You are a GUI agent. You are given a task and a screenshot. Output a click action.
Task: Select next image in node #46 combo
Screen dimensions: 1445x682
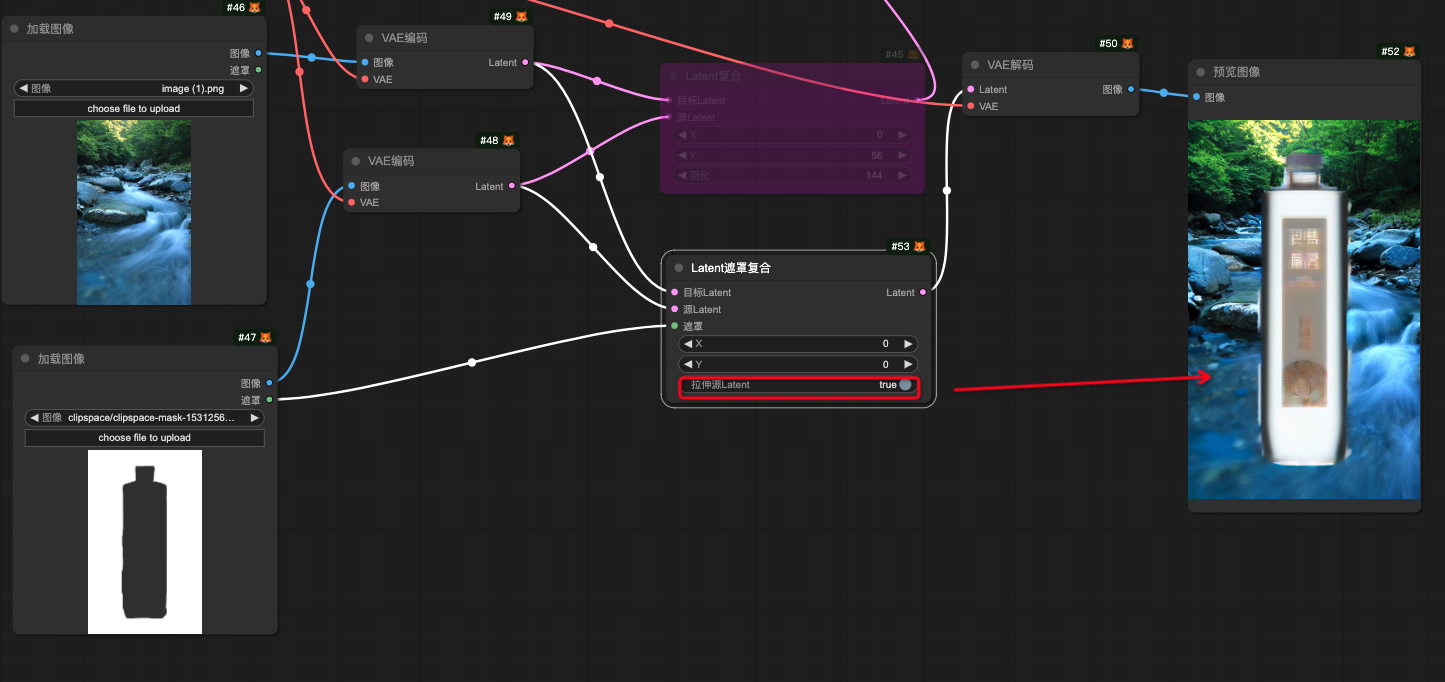(x=244, y=88)
